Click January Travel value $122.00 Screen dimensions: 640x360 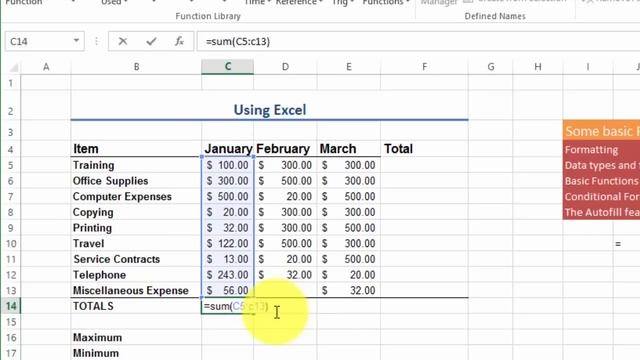pos(228,243)
